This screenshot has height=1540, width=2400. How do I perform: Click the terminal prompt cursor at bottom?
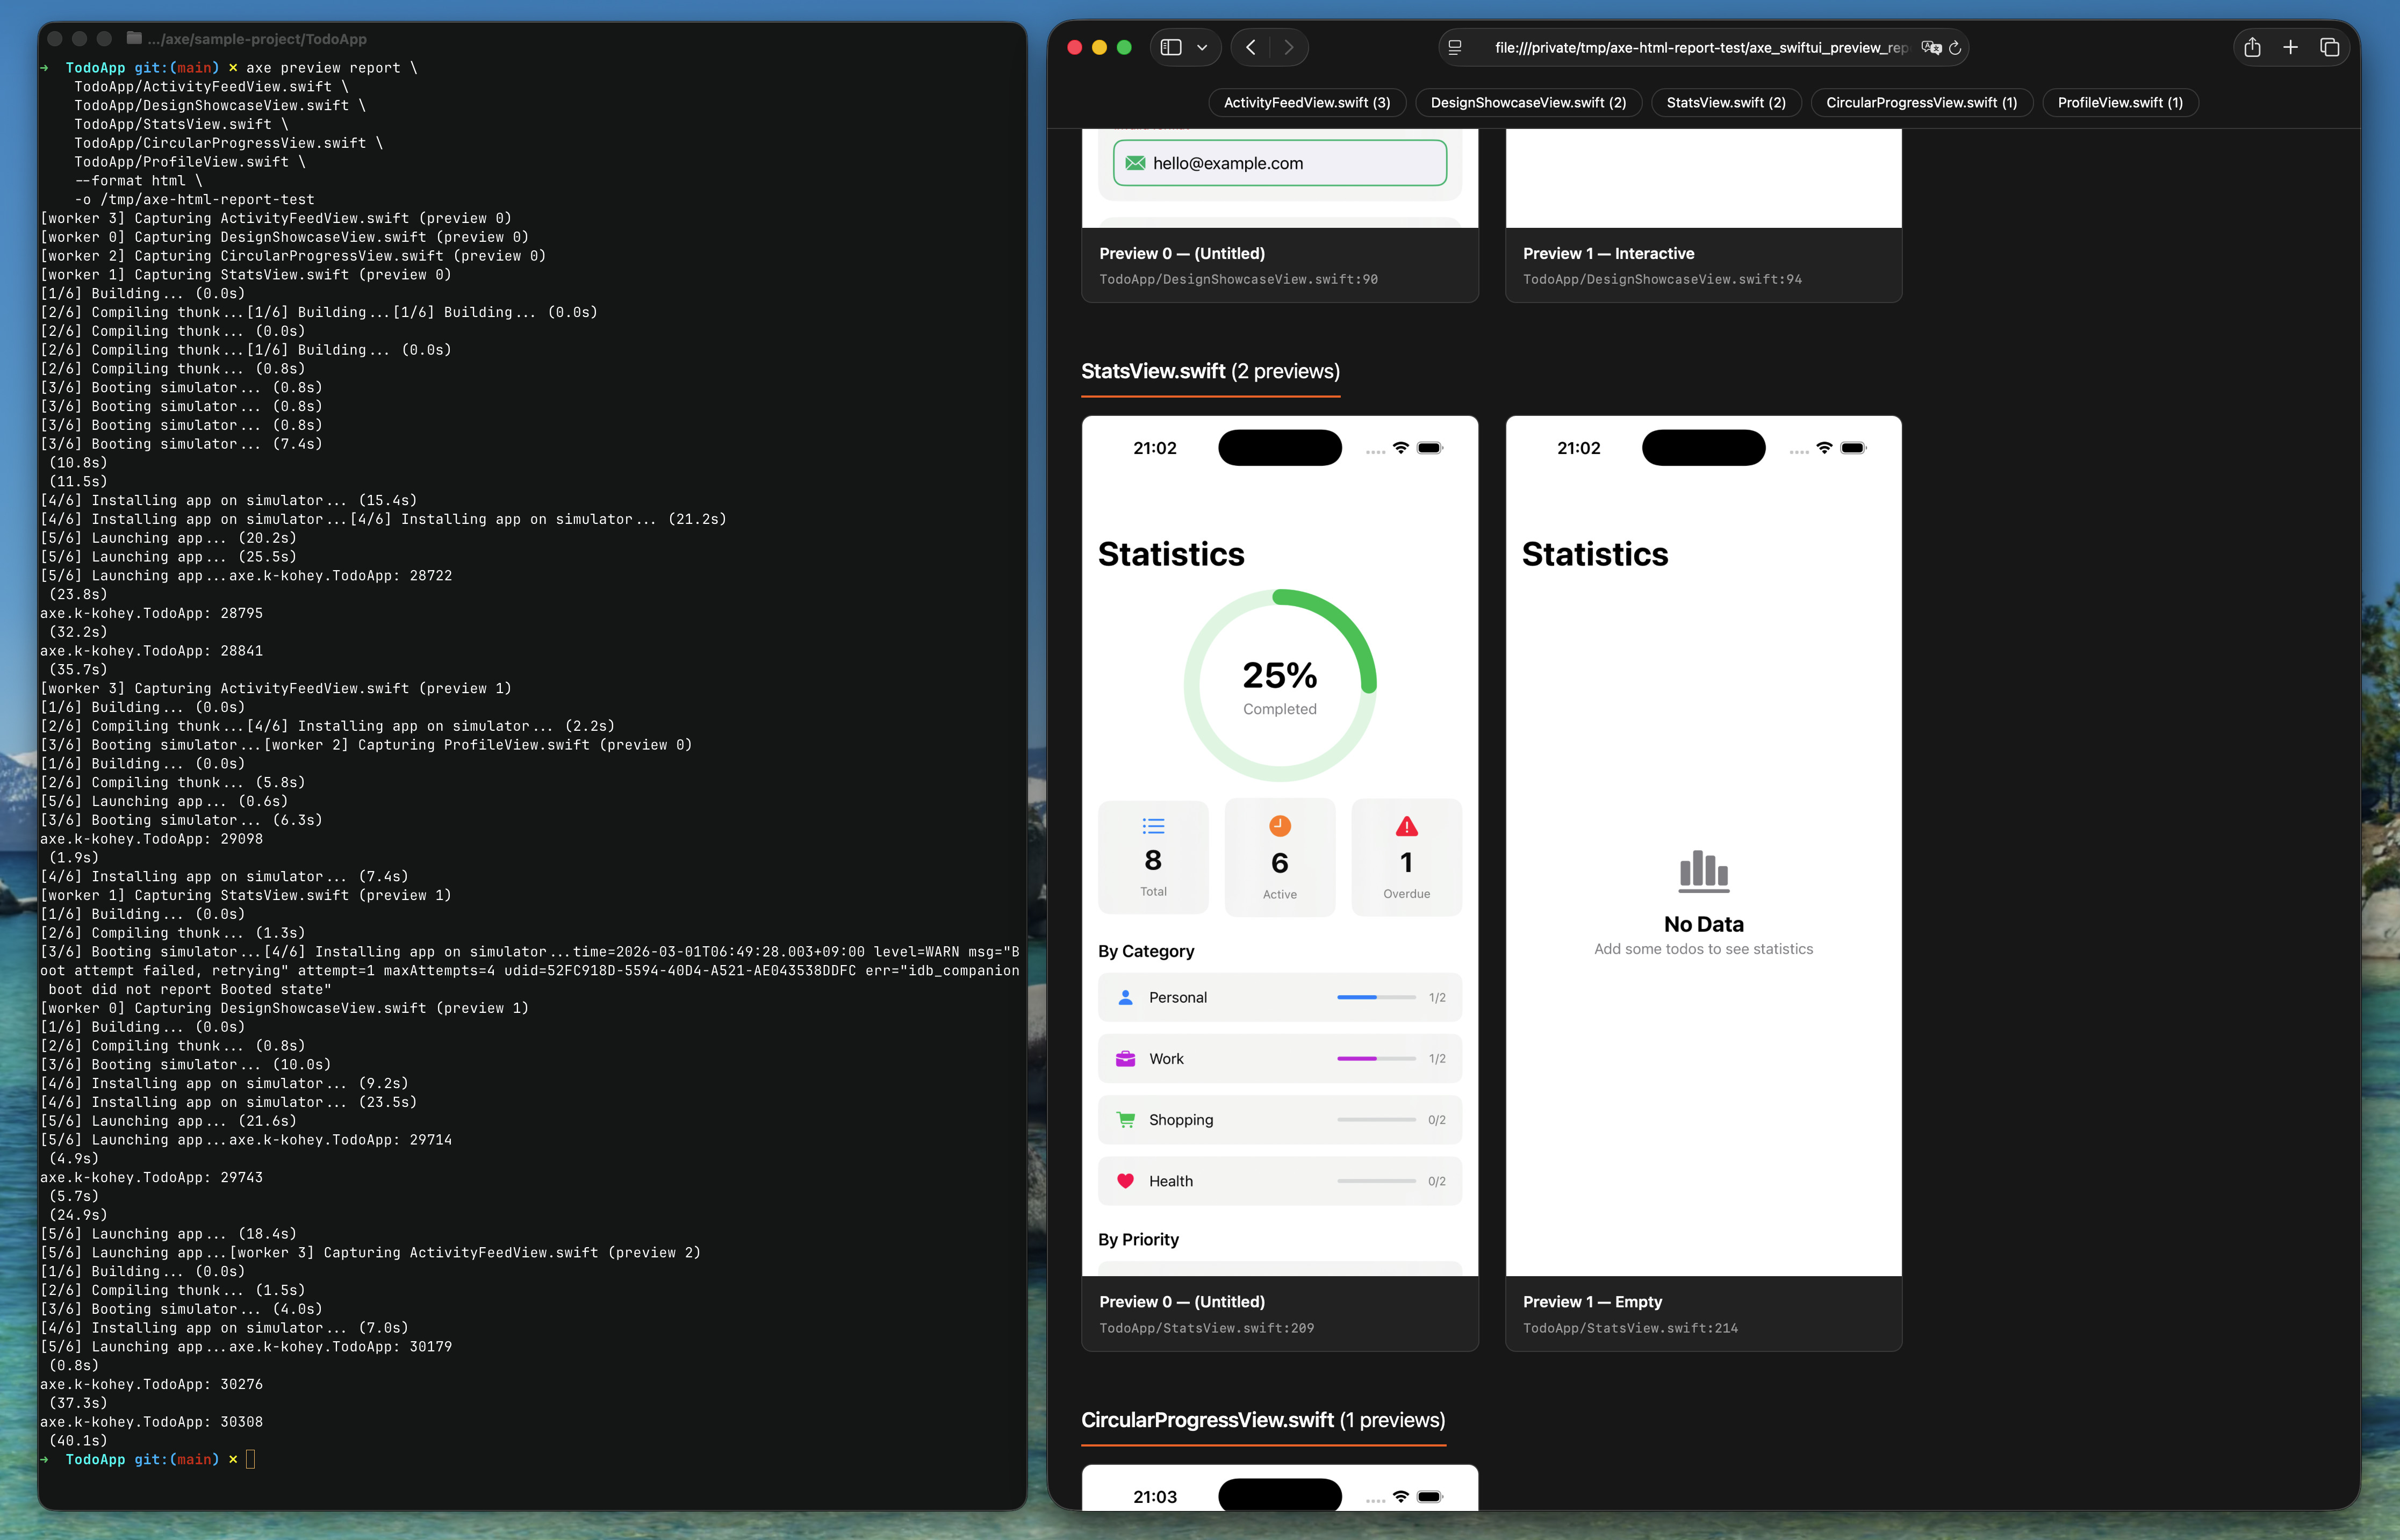click(250, 1459)
